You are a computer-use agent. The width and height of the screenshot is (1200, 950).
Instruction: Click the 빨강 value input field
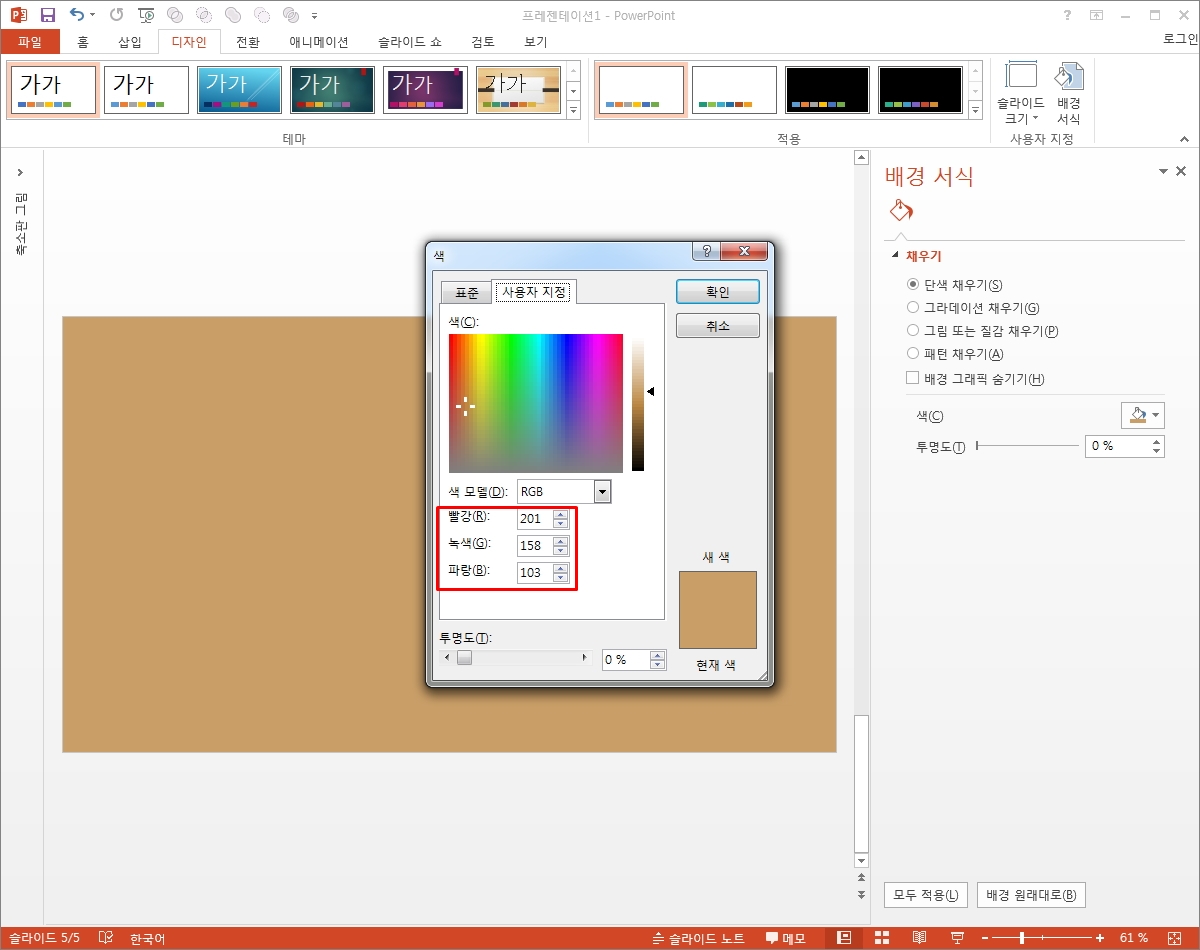coord(534,519)
